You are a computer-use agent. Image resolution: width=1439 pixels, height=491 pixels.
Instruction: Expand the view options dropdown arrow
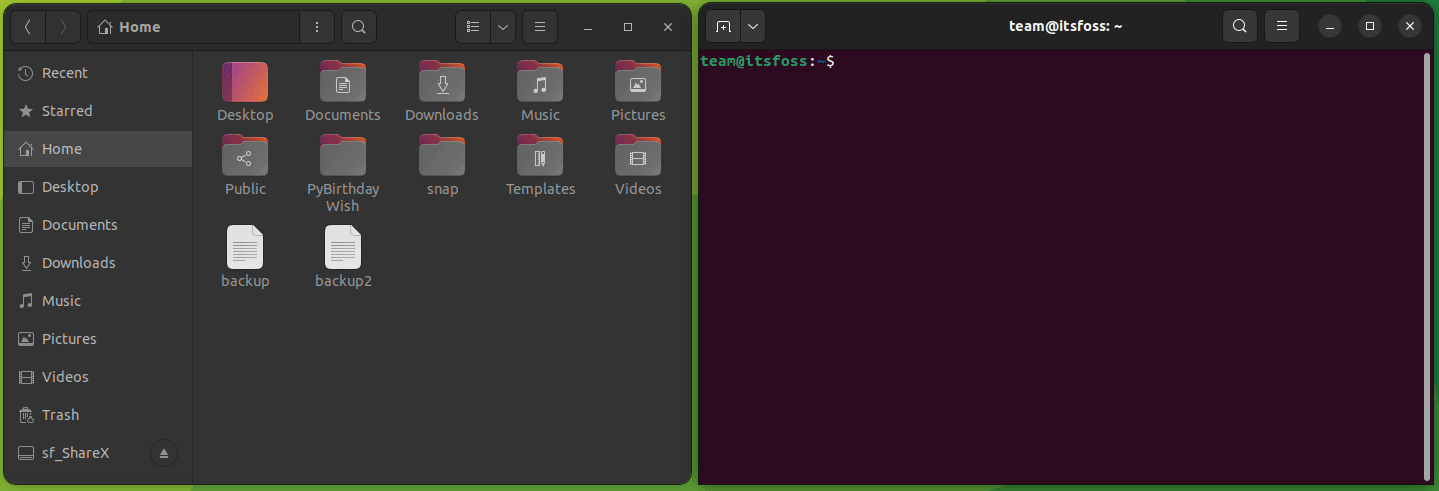(502, 27)
